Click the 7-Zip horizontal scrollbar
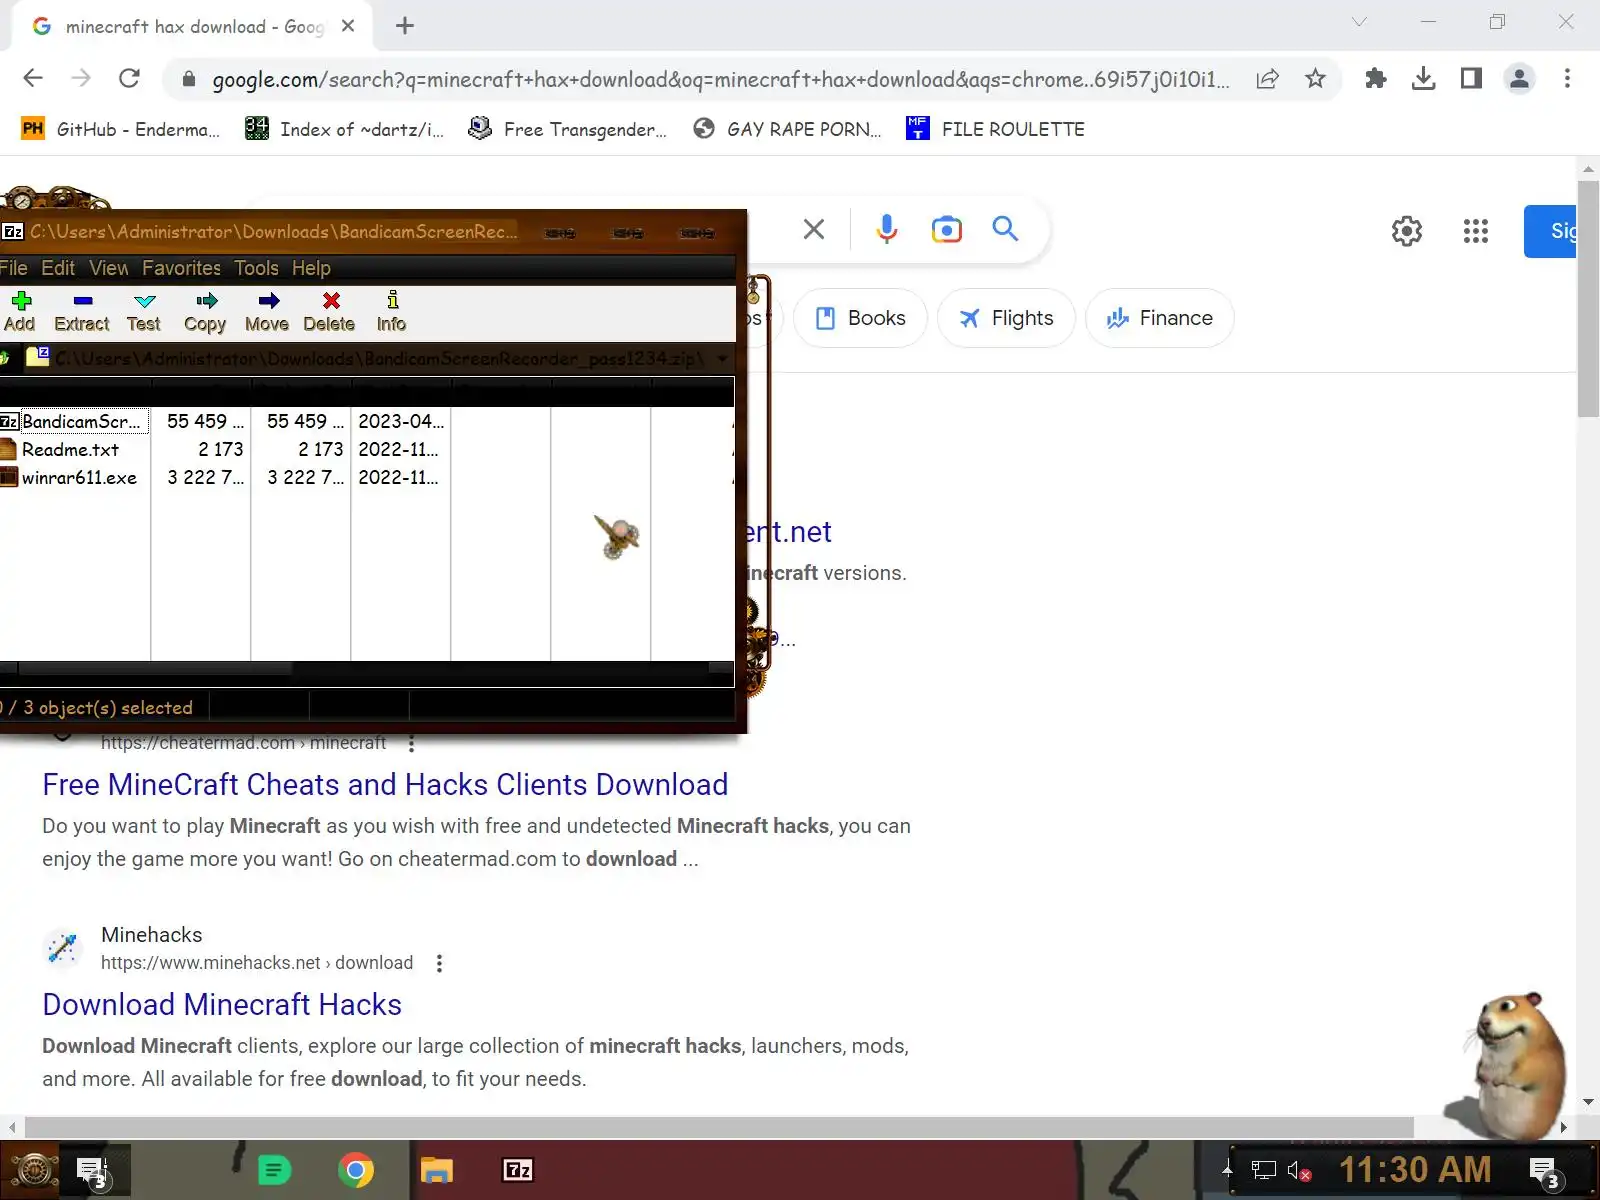This screenshot has width=1600, height=1200. [x=367, y=669]
